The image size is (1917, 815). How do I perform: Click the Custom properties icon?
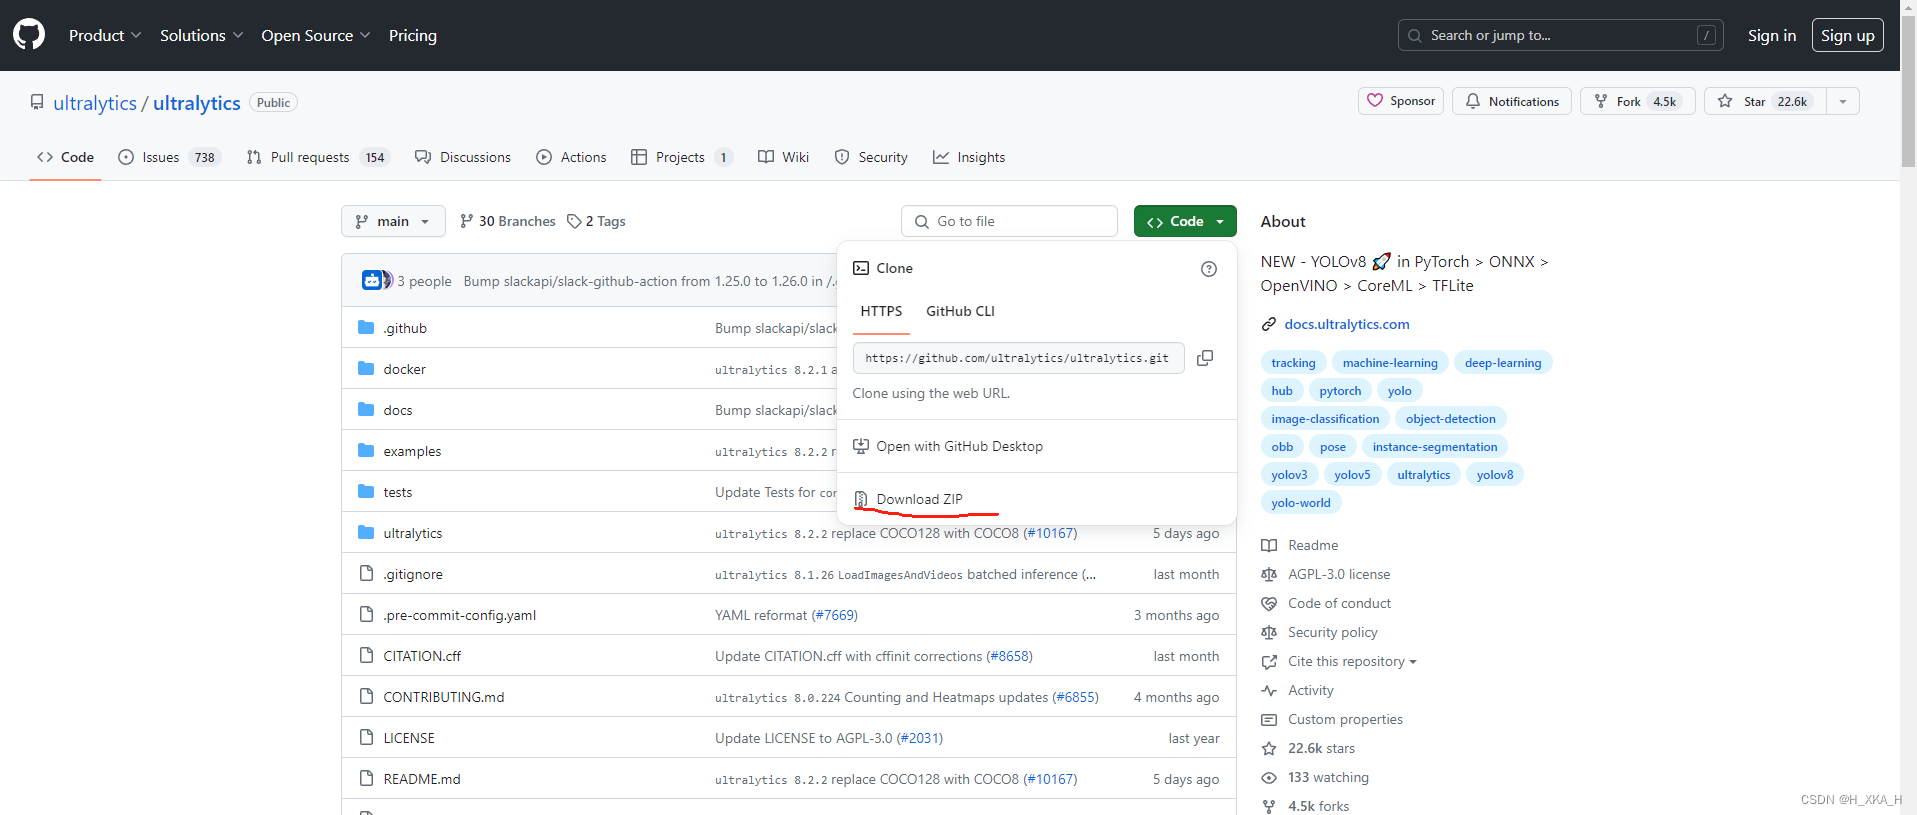click(x=1269, y=719)
